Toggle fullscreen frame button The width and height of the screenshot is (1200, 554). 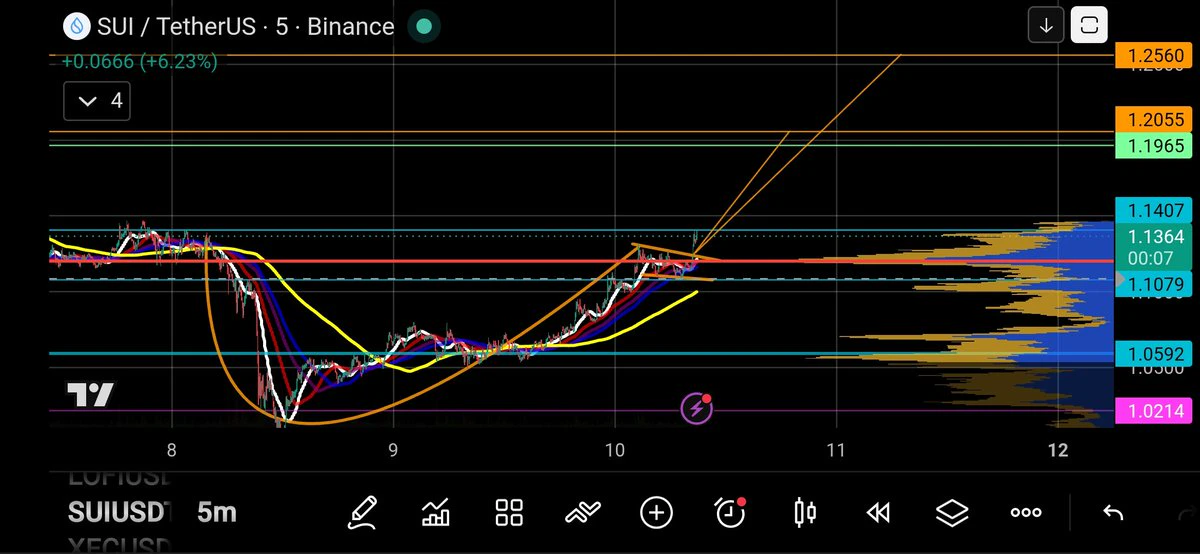pyautogui.click(x=1089, y=26)
